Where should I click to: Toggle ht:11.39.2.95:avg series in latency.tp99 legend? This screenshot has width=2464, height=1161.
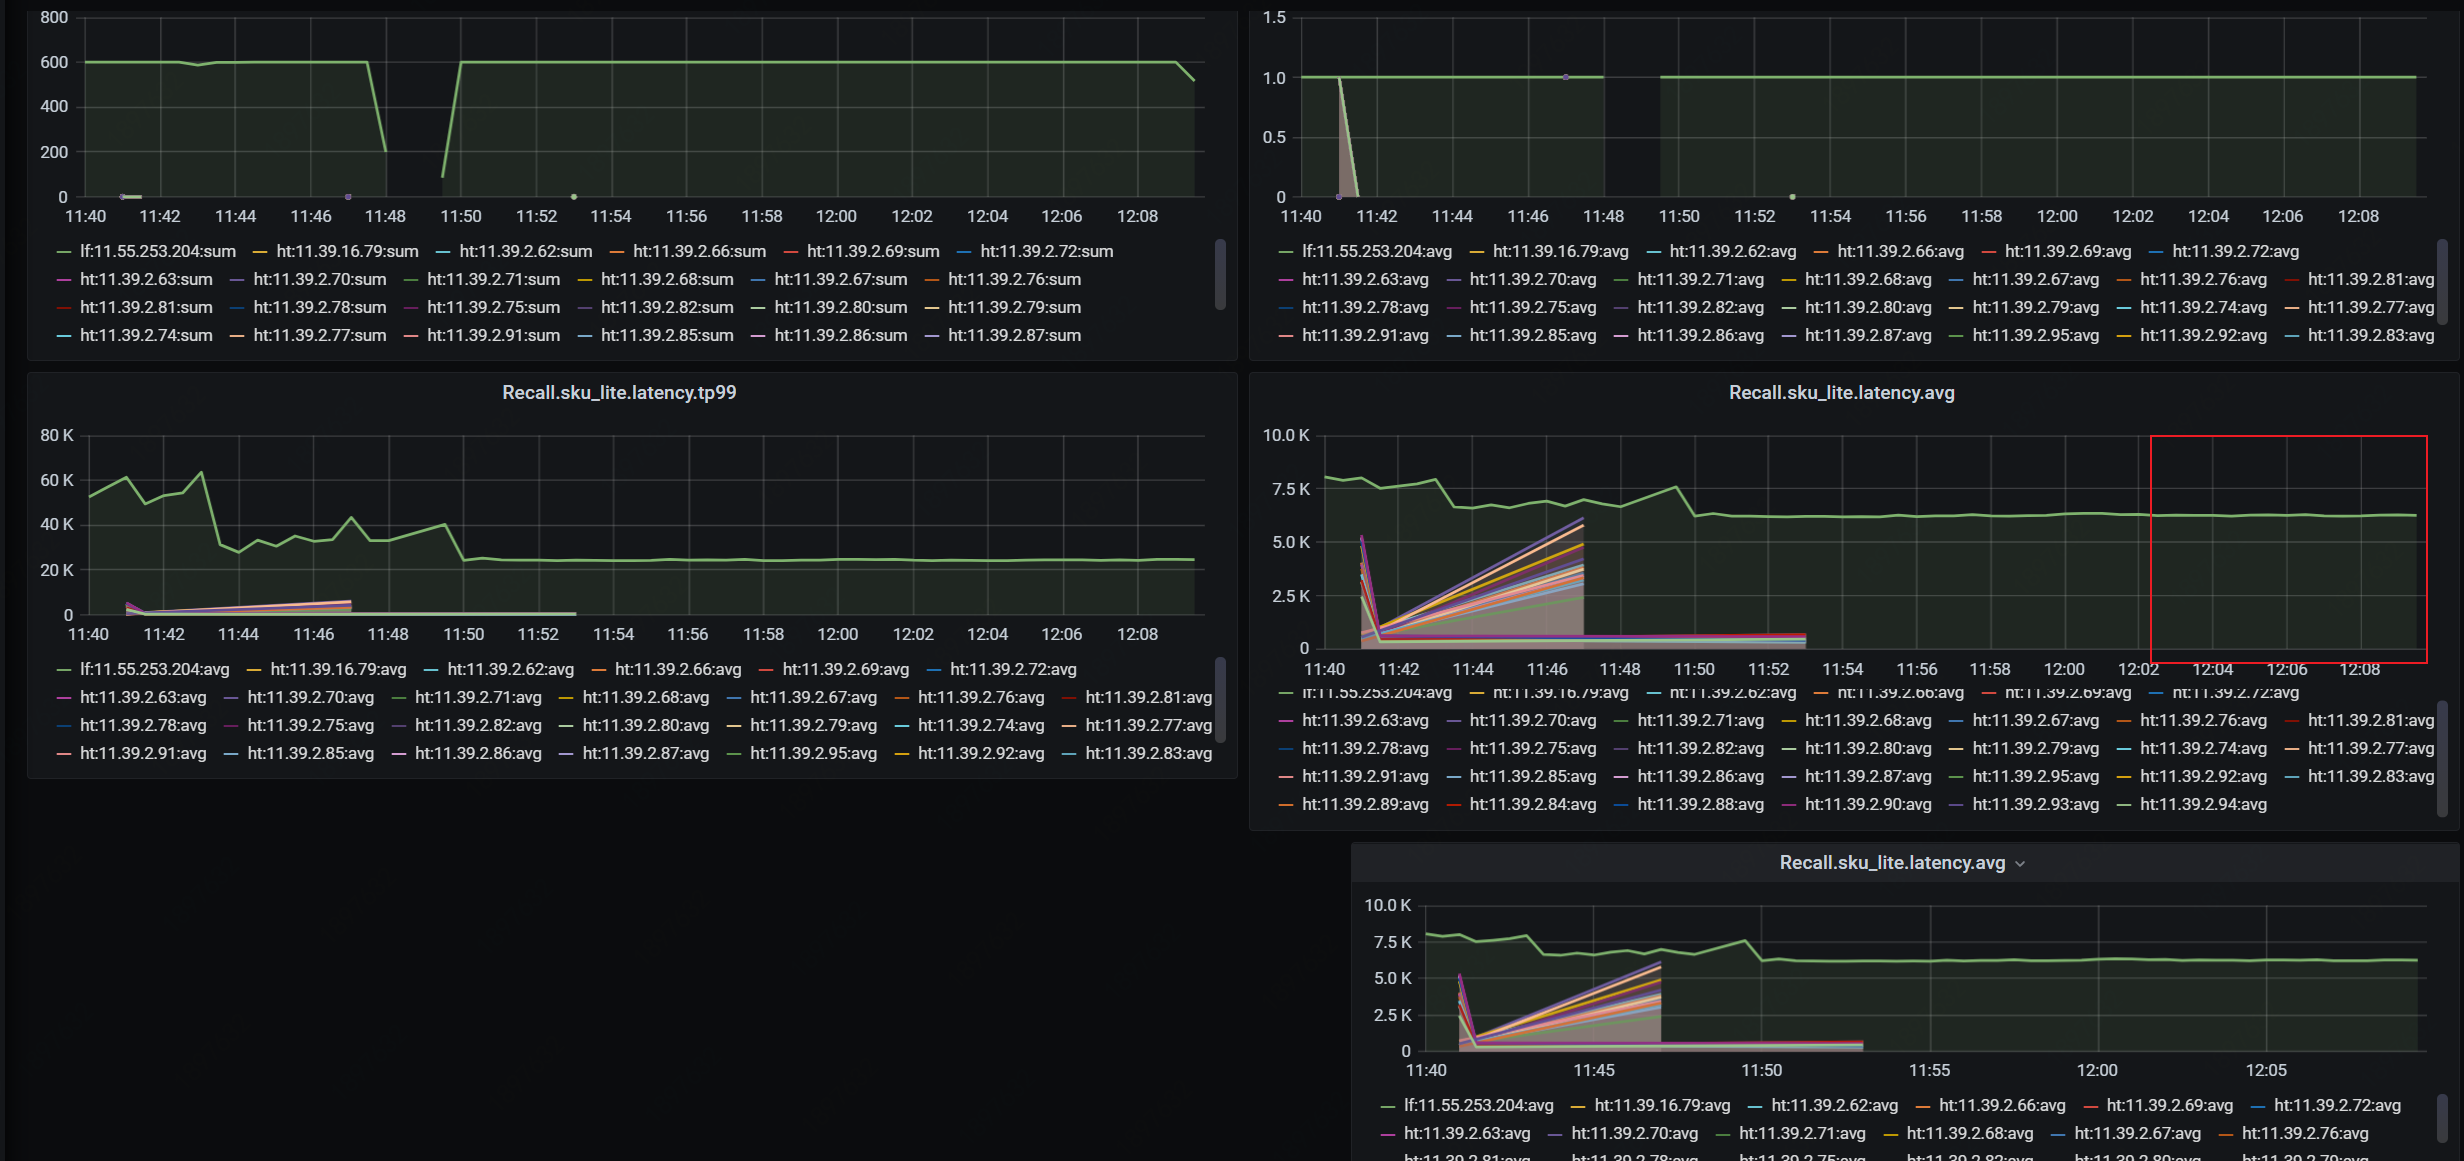pos(812,753)
